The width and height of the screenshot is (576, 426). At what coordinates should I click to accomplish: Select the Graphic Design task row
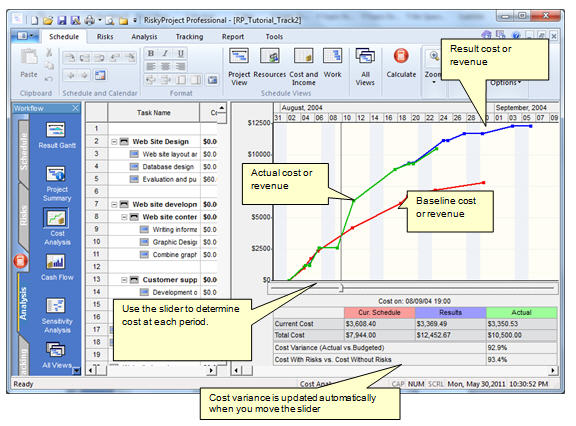tap(152, 242)
